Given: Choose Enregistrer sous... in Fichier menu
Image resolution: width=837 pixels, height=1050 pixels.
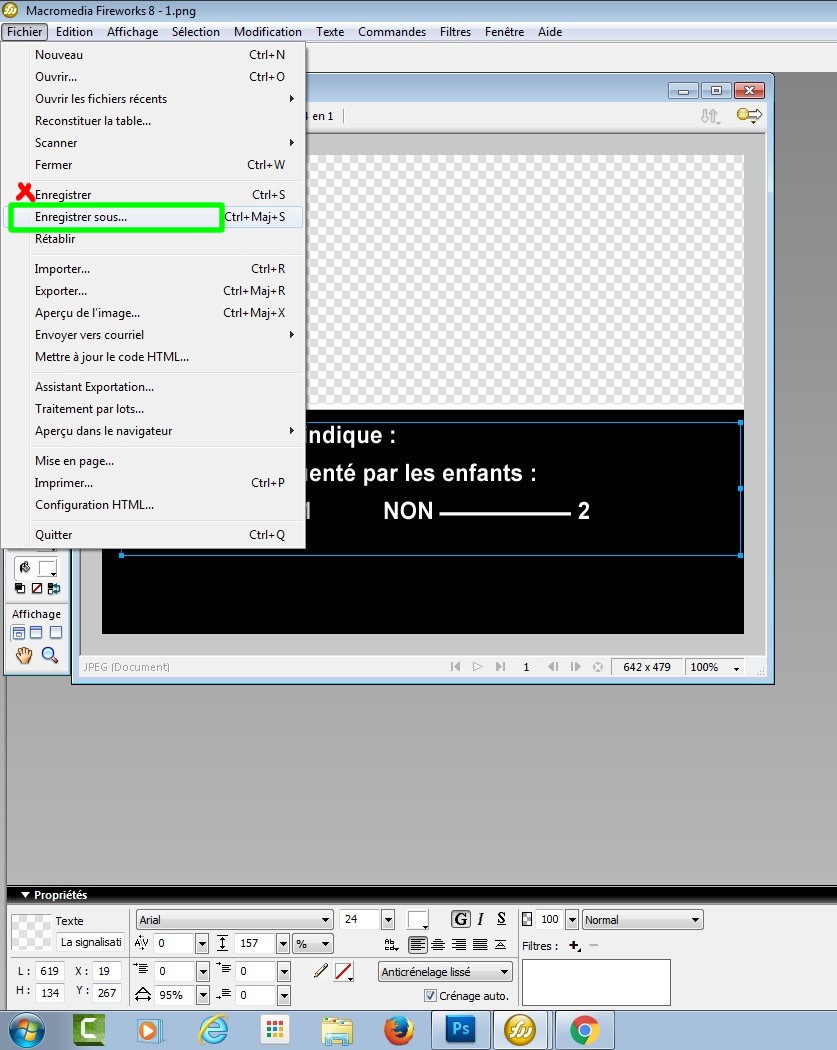Looking at the screenshot, I should point(154,217).
